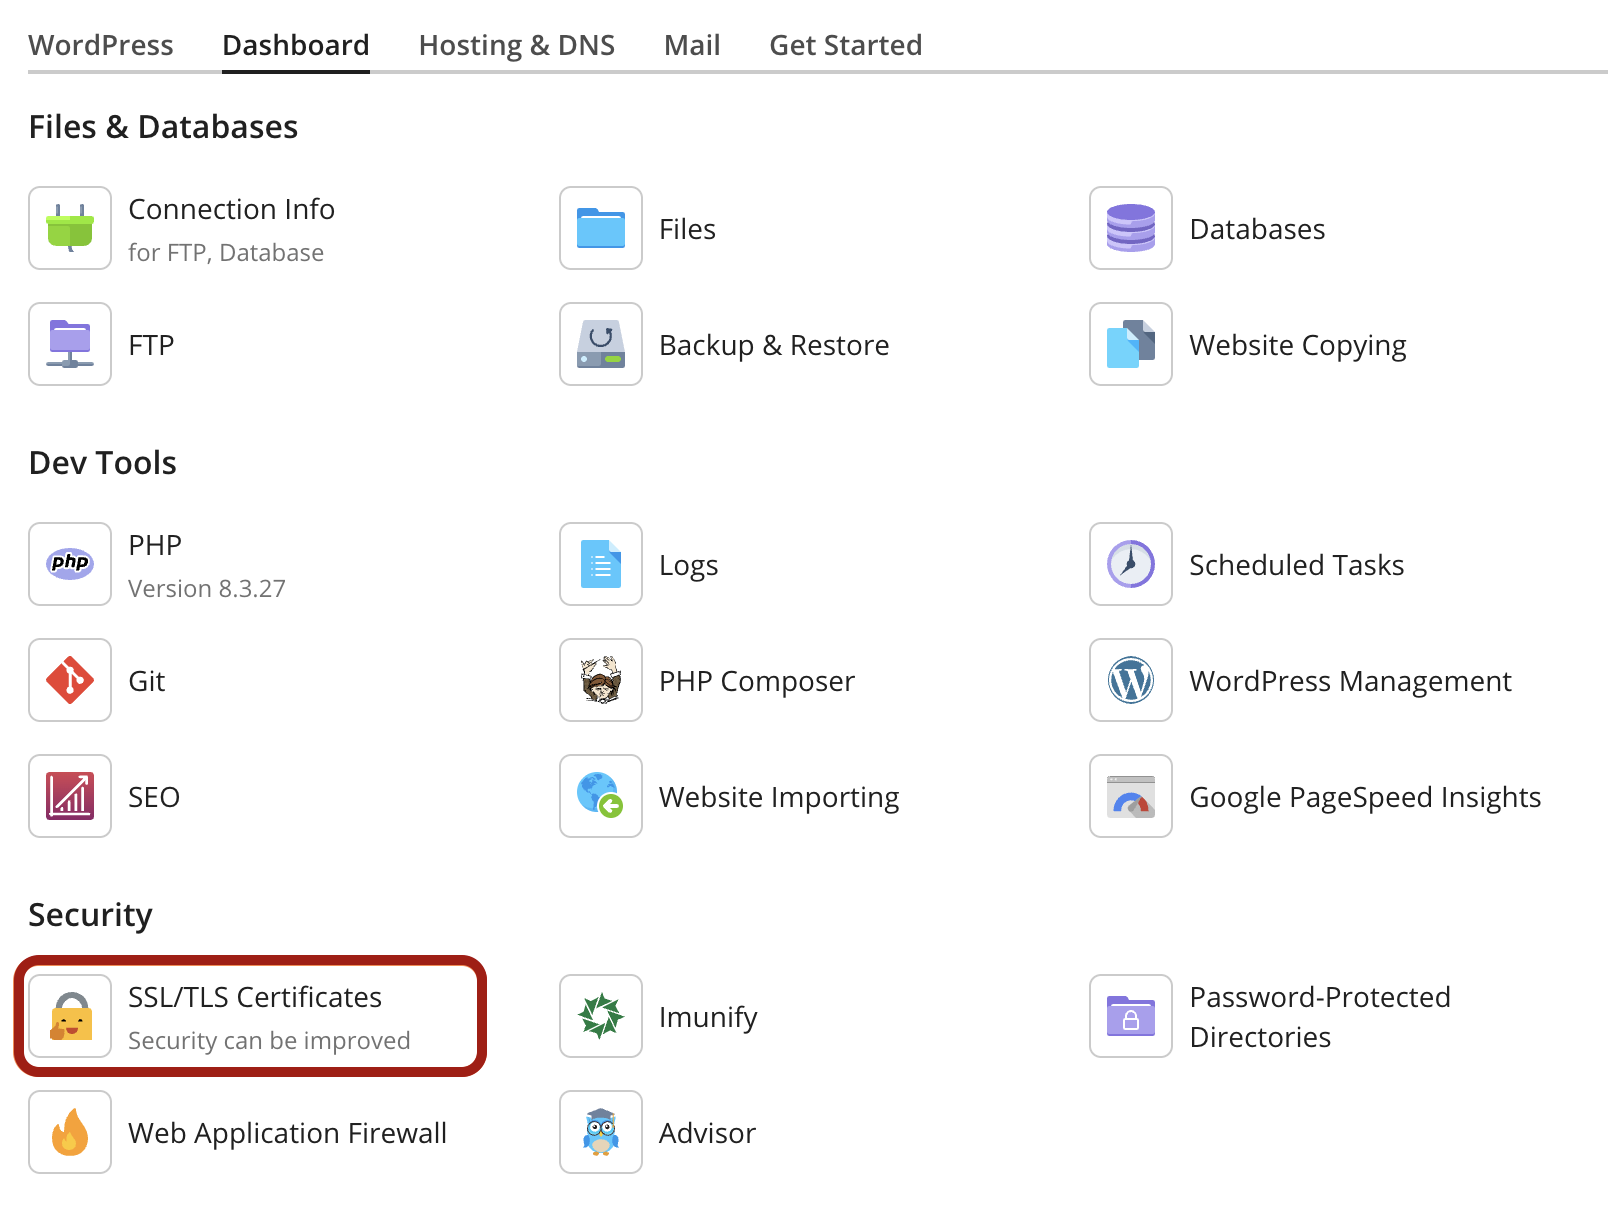Open the Get Started tab
This screenshot has width=1622, height=1212.
(846, 45)
